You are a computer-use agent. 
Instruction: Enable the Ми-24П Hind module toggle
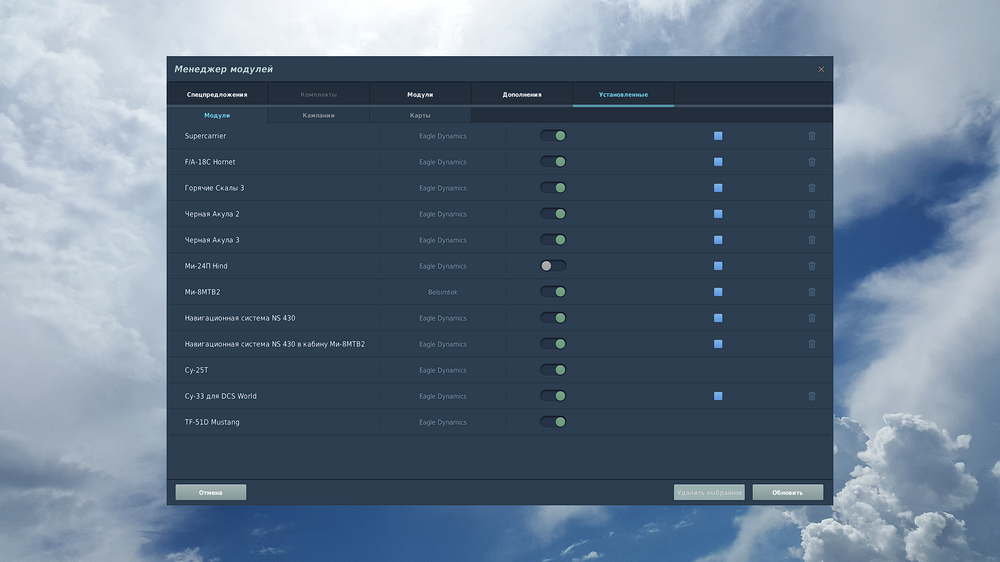point(553,266)
